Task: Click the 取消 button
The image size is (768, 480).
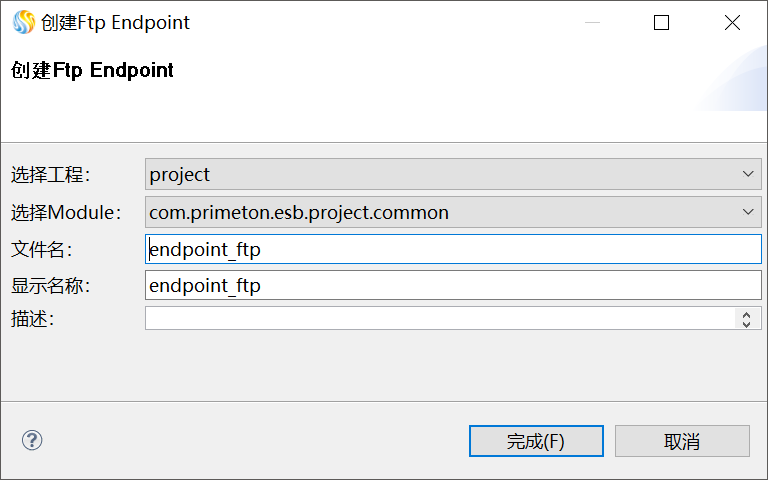Action: (x=682, y=441)
